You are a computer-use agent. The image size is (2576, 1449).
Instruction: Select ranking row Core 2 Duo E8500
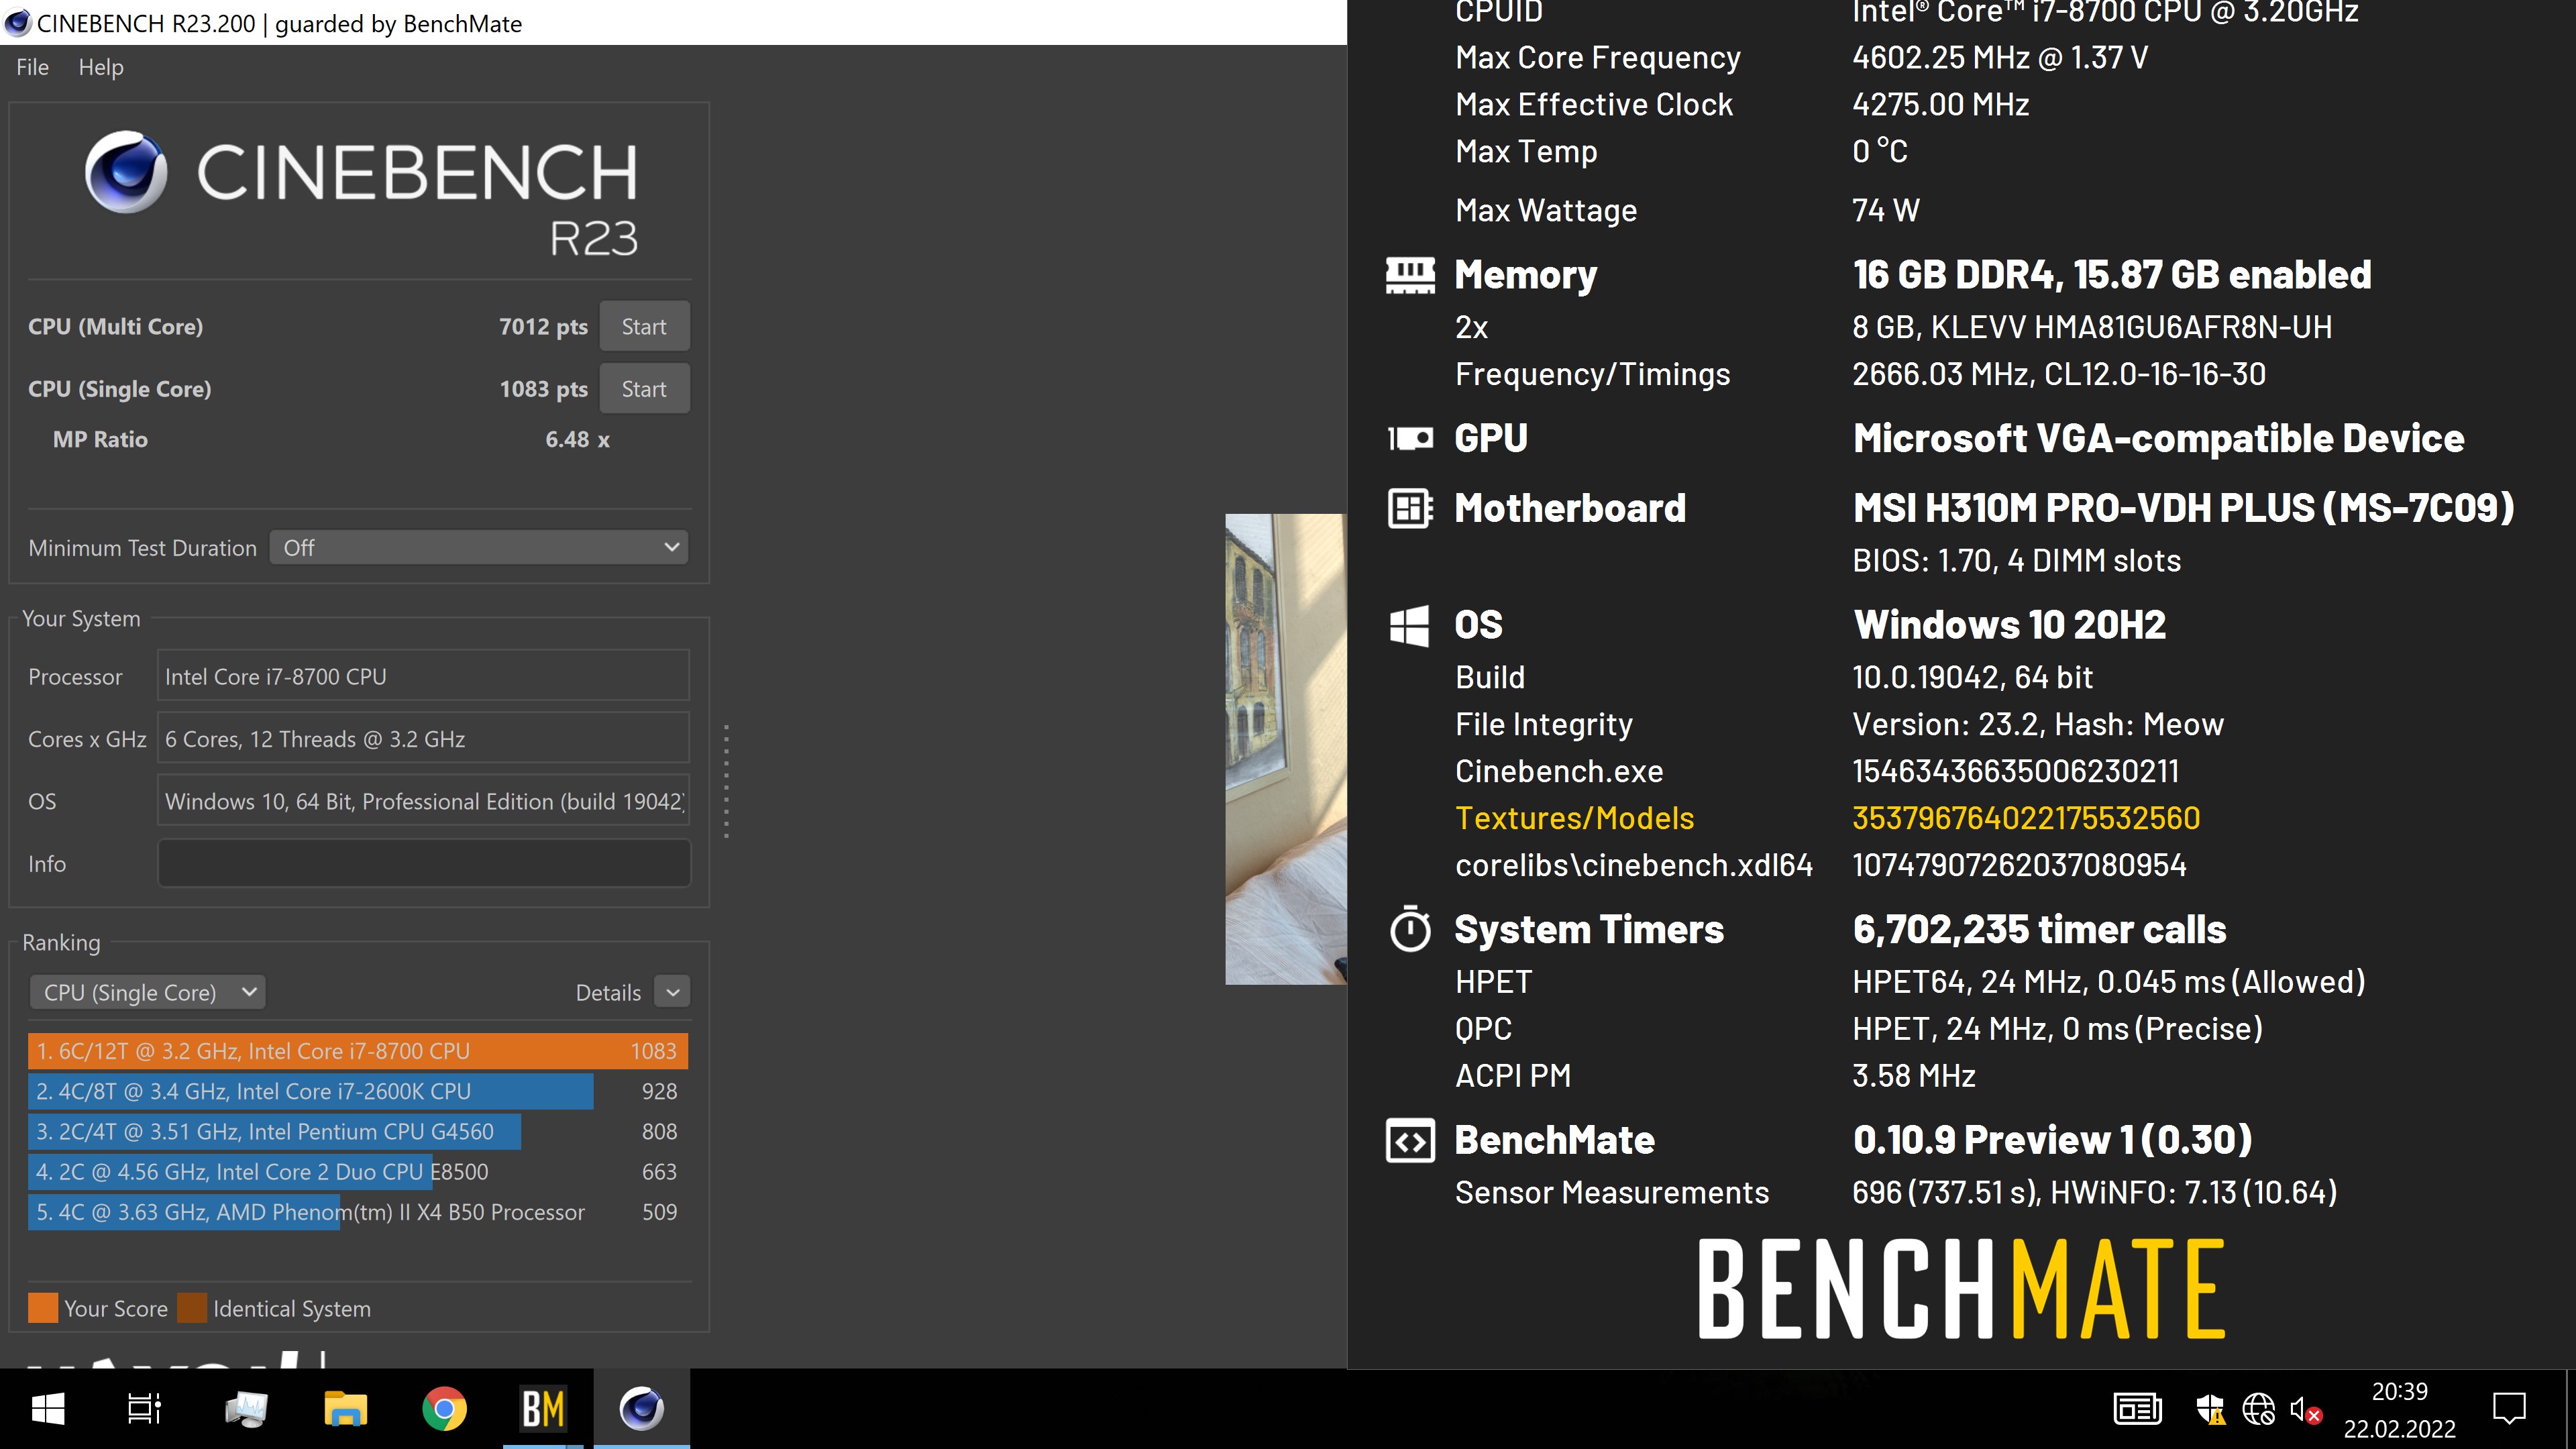[x=358, y=1171]
